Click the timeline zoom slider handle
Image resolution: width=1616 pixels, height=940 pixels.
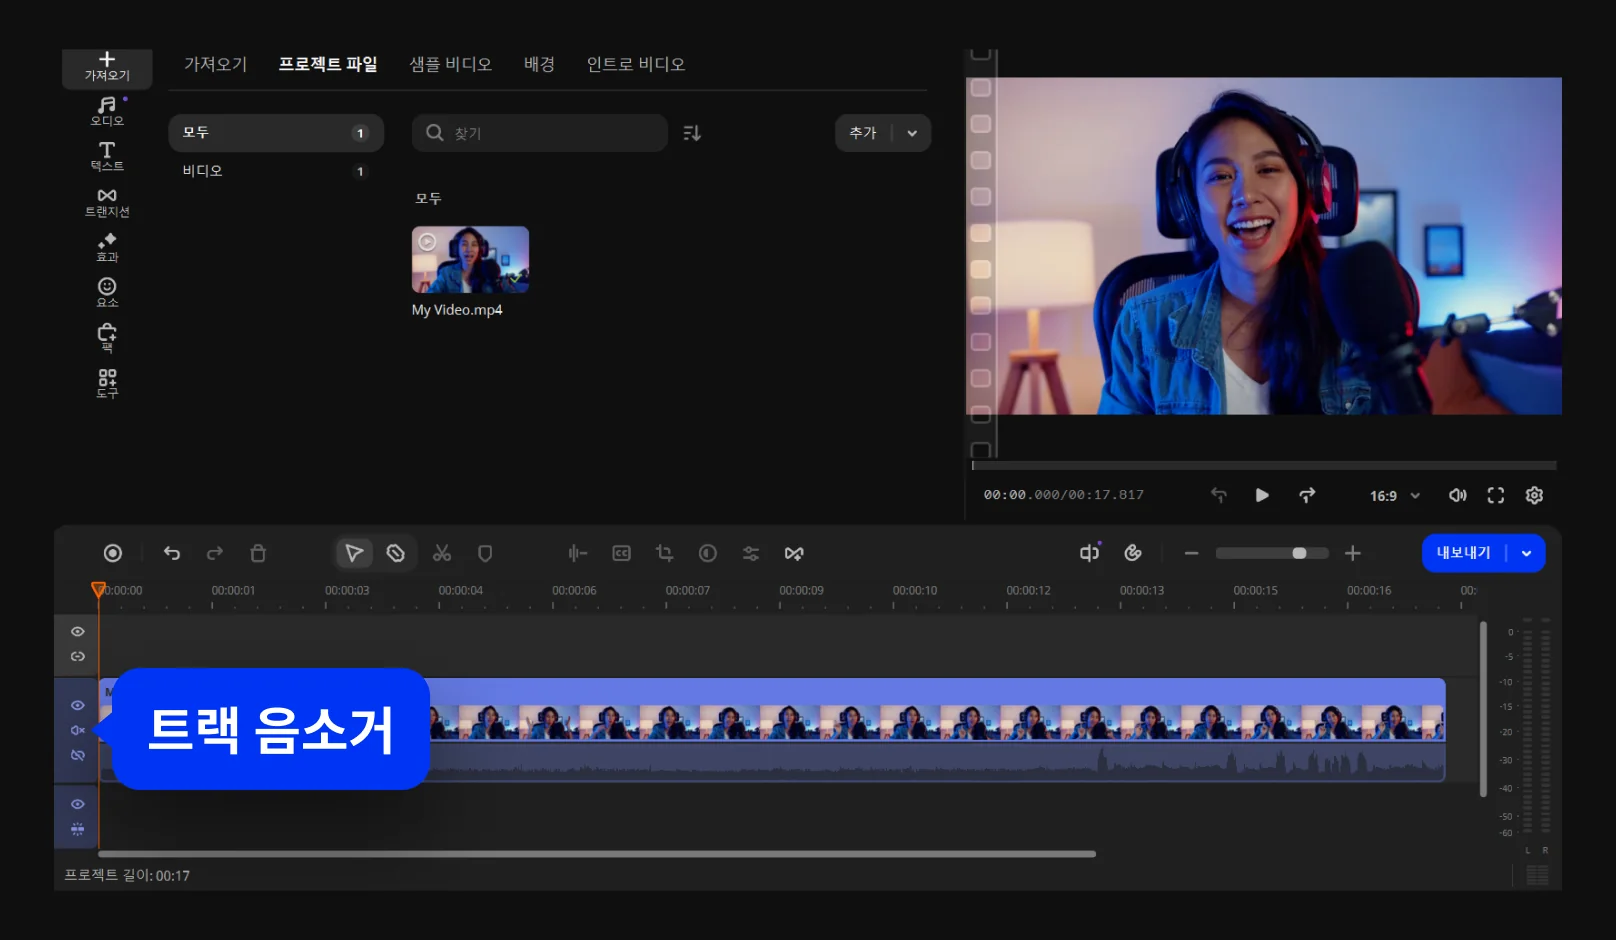tap(1299, 553)
